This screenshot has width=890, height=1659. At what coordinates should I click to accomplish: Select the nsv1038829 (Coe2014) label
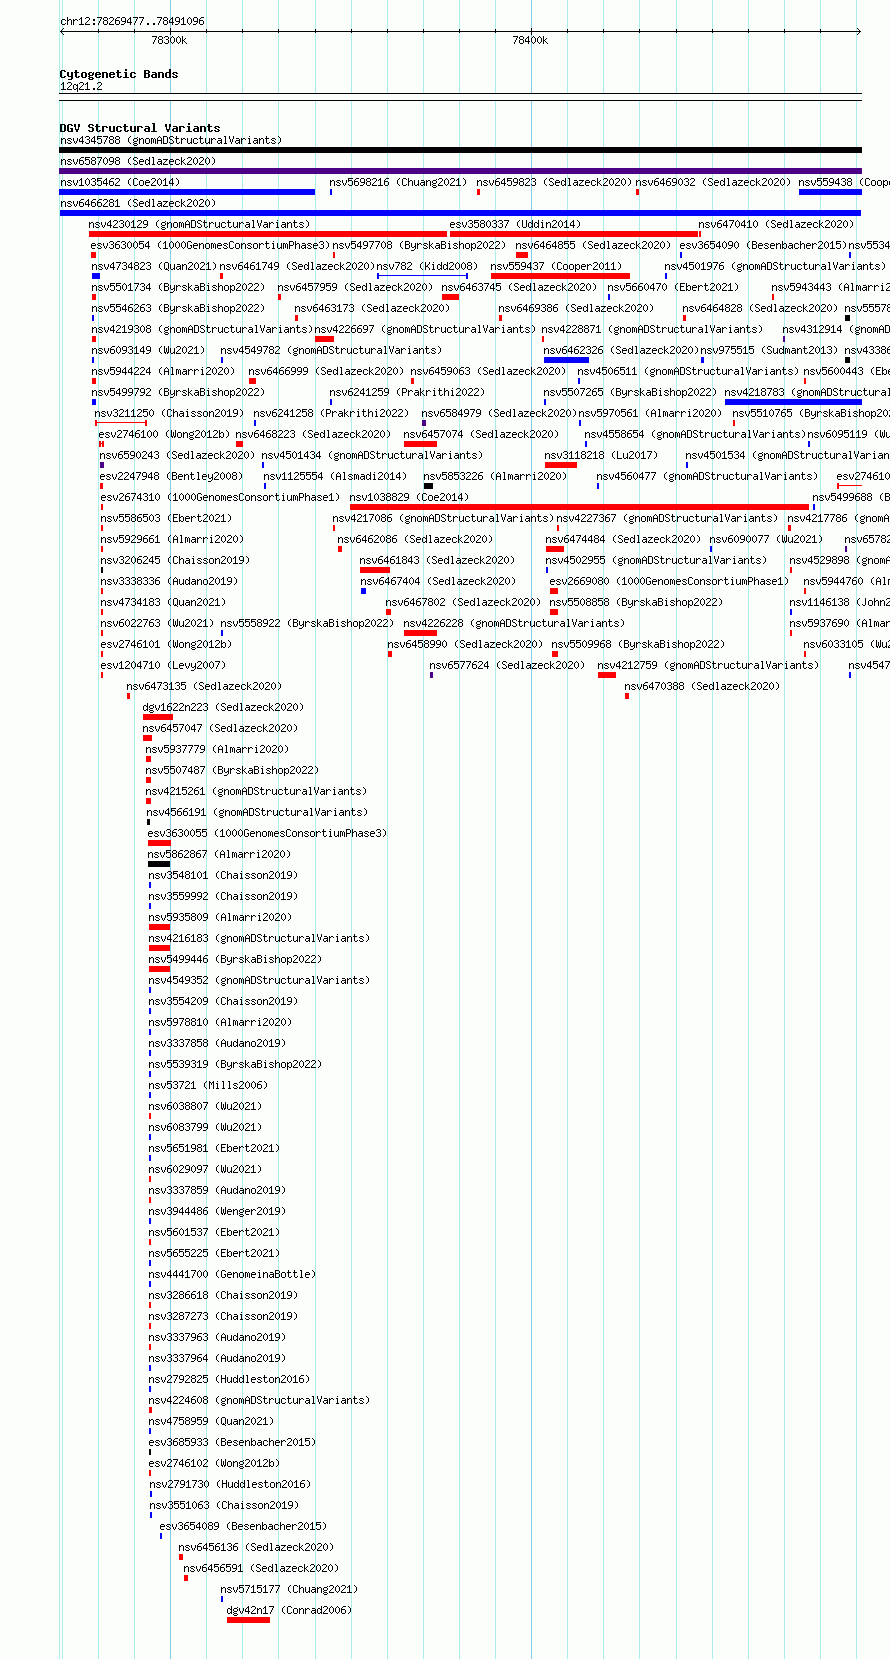[x=409, y=497]
